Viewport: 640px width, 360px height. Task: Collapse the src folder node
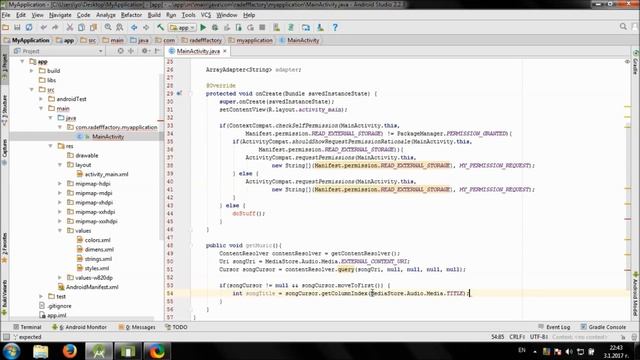tap(31, 89)
